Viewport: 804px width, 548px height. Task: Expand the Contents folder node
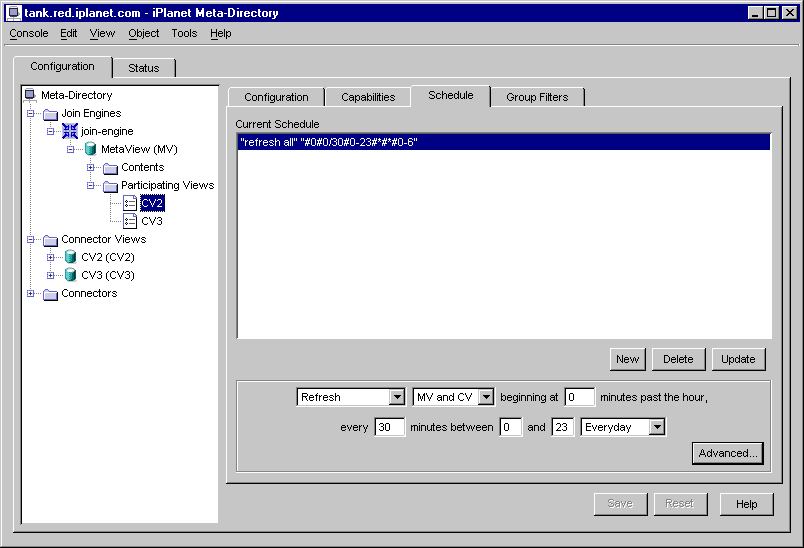click(90, 167)
